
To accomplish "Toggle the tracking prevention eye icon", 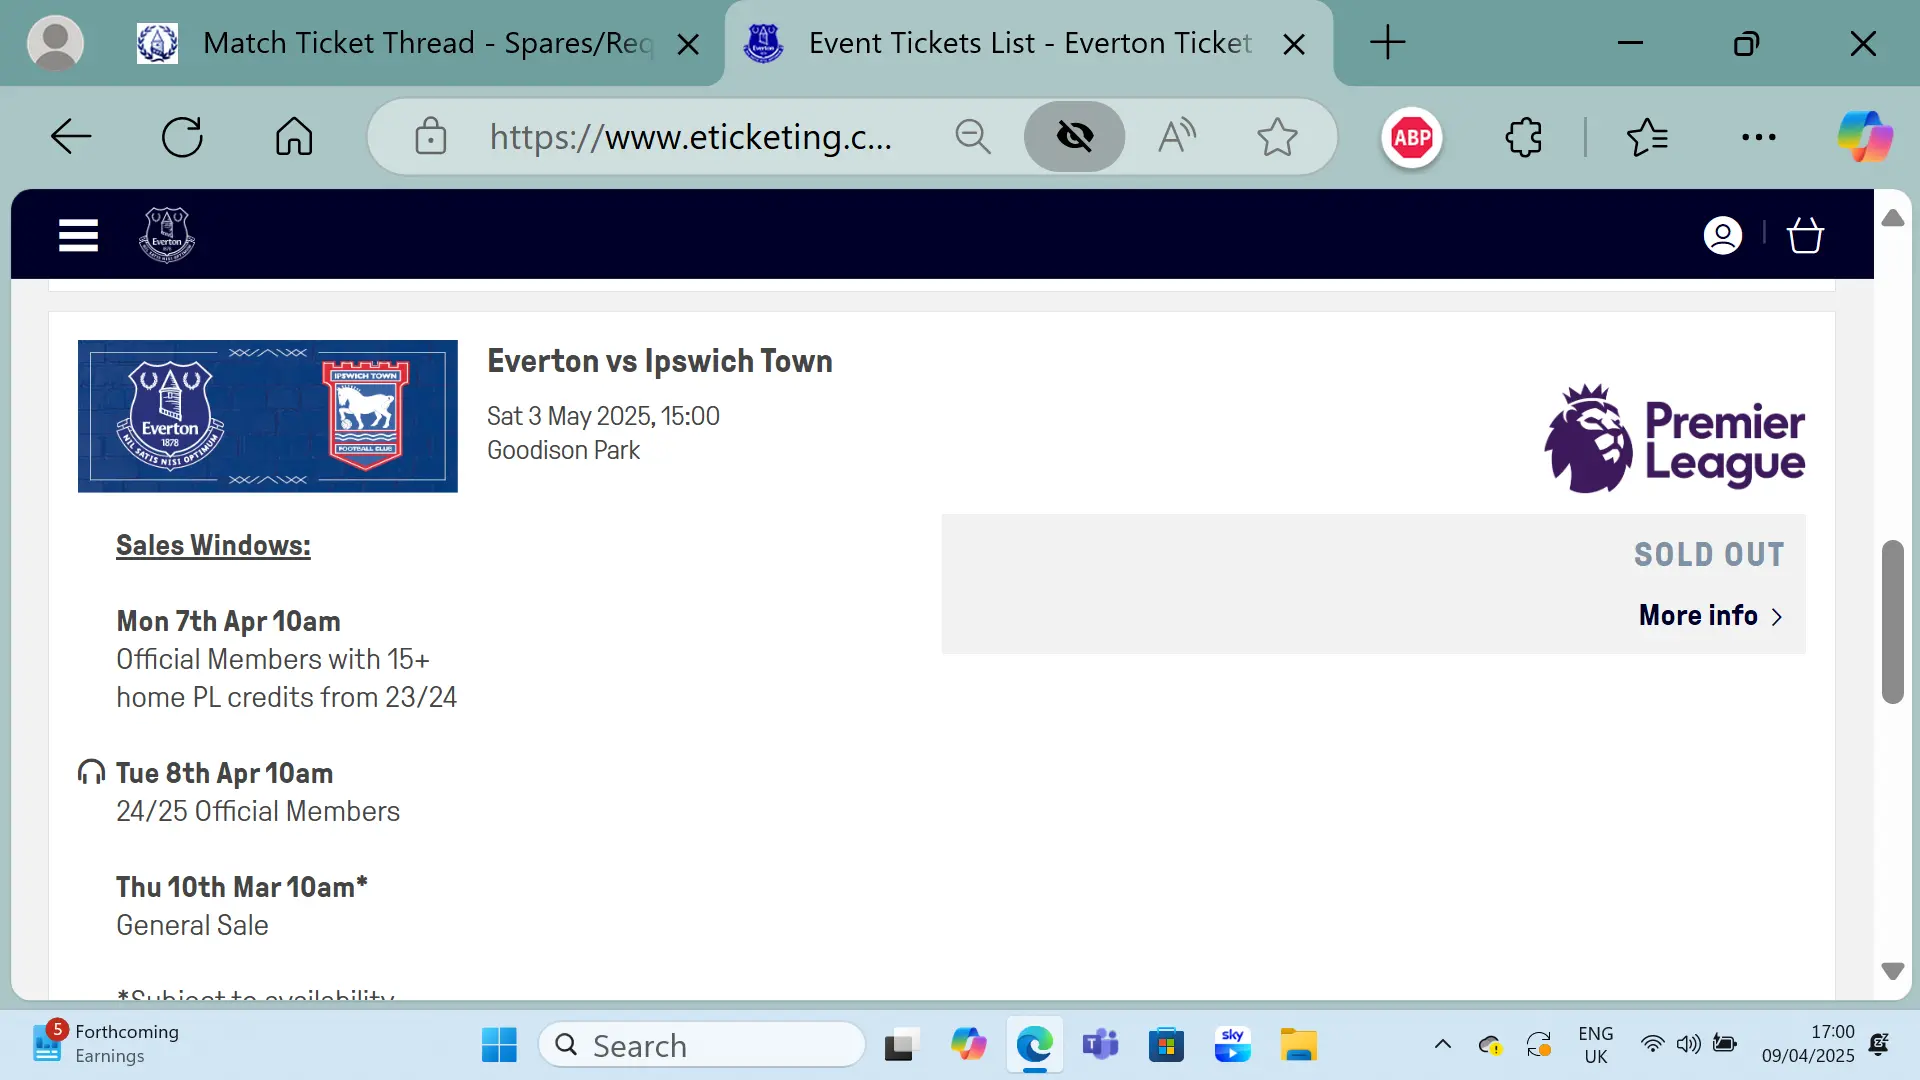I will pos(1075,137).
